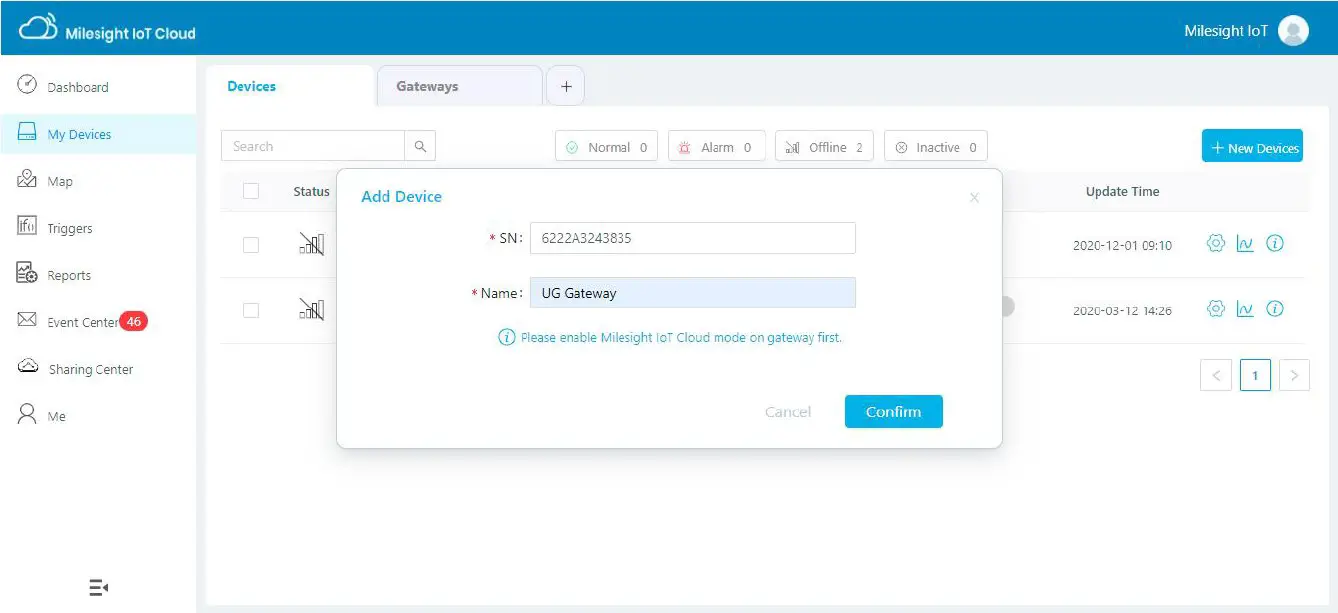Check the select-all checkbox in the device table header
1338x613 pixels.
pos(251,191)
